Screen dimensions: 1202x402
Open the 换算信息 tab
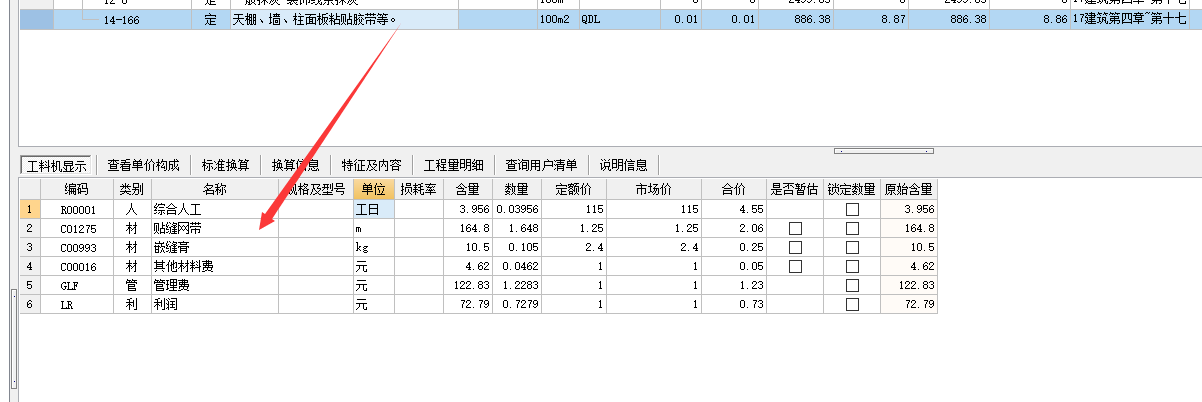[x=296, y=165]
